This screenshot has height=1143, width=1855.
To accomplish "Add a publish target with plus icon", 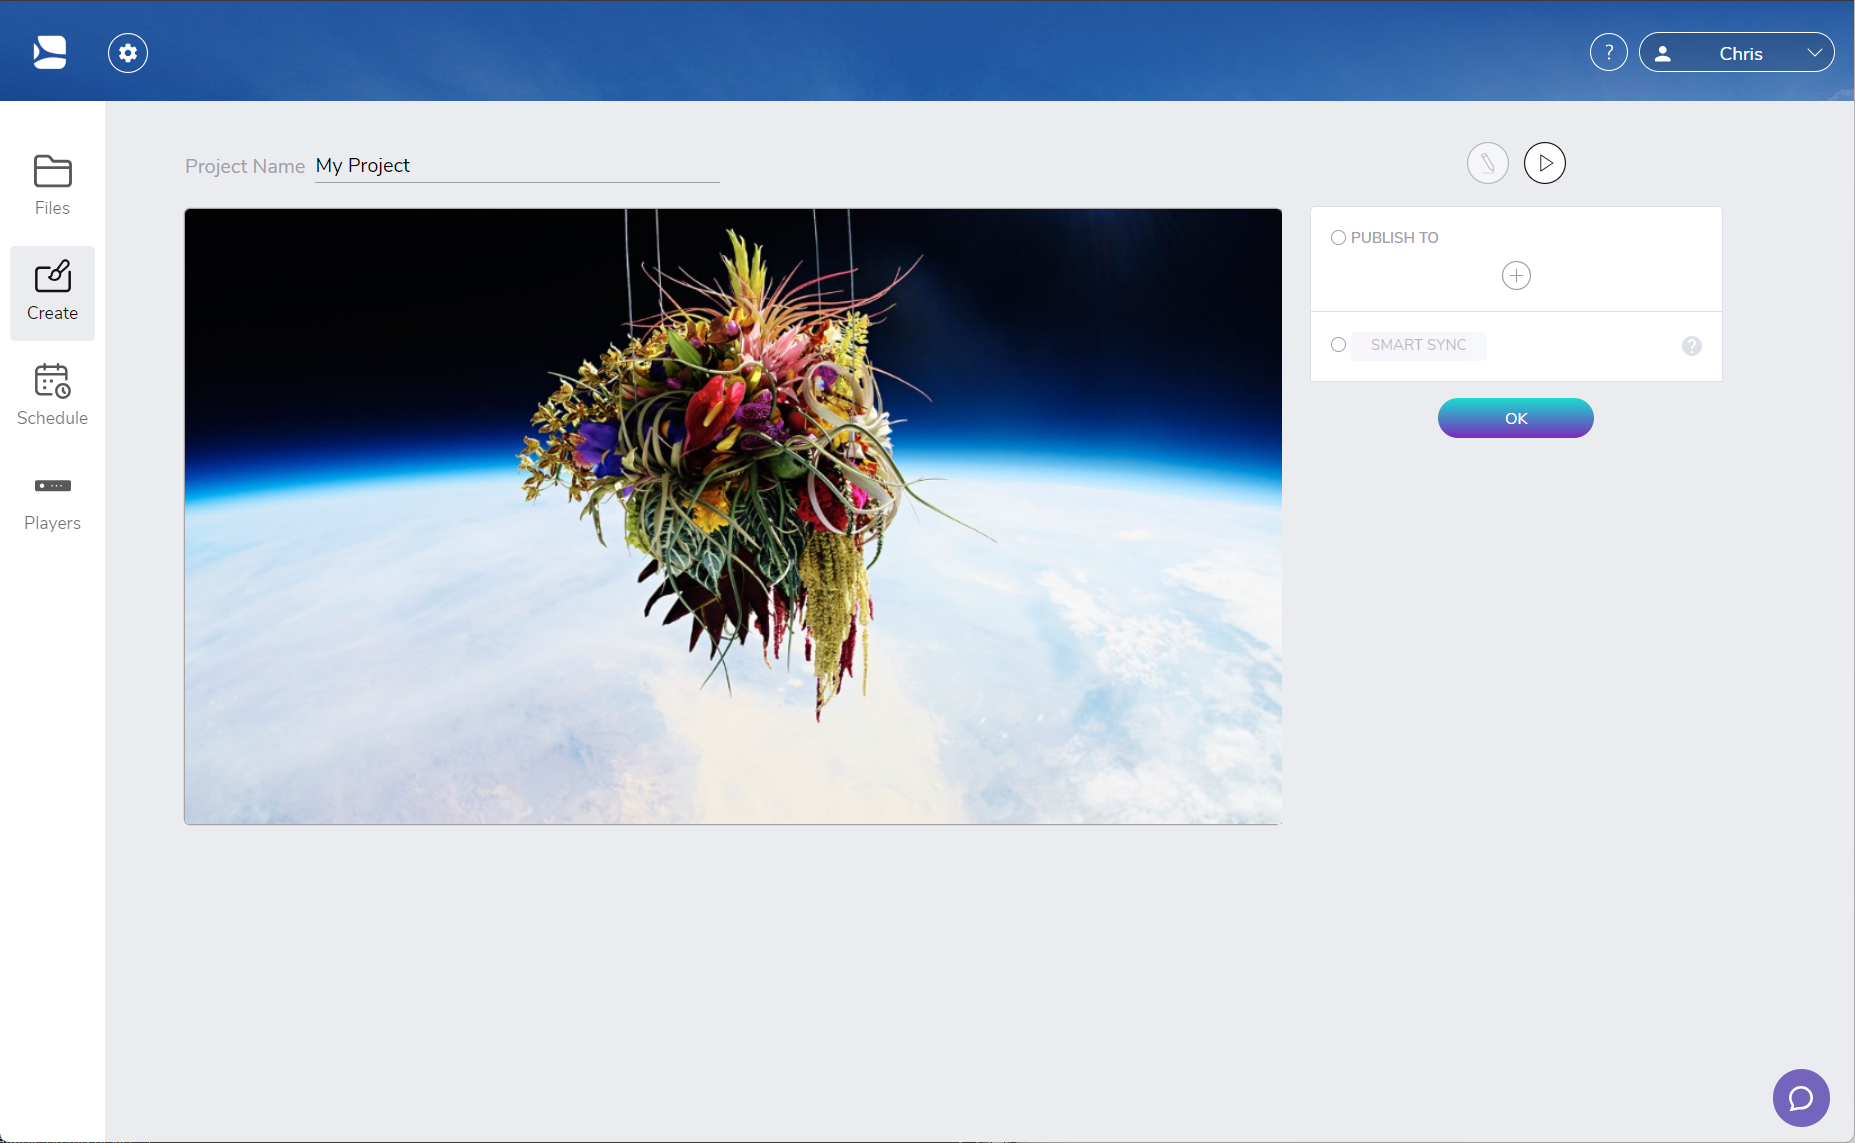I will [1516, 276].
